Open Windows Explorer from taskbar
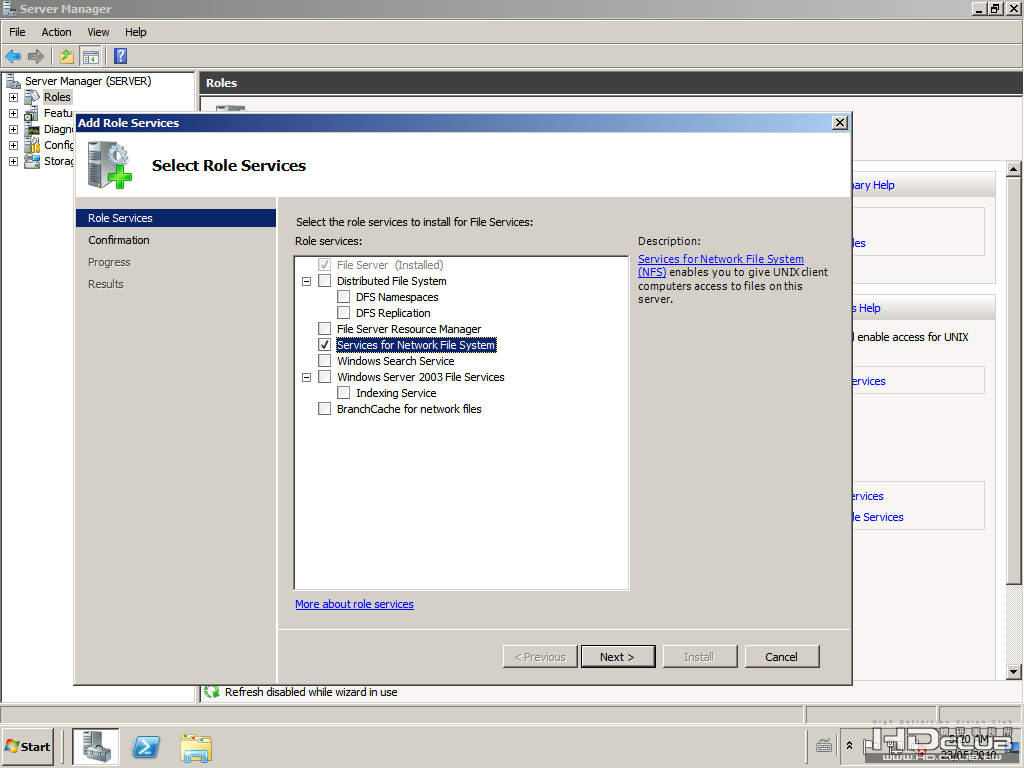The width and height of the screenshot is (1024, 768). click(196, 748)
